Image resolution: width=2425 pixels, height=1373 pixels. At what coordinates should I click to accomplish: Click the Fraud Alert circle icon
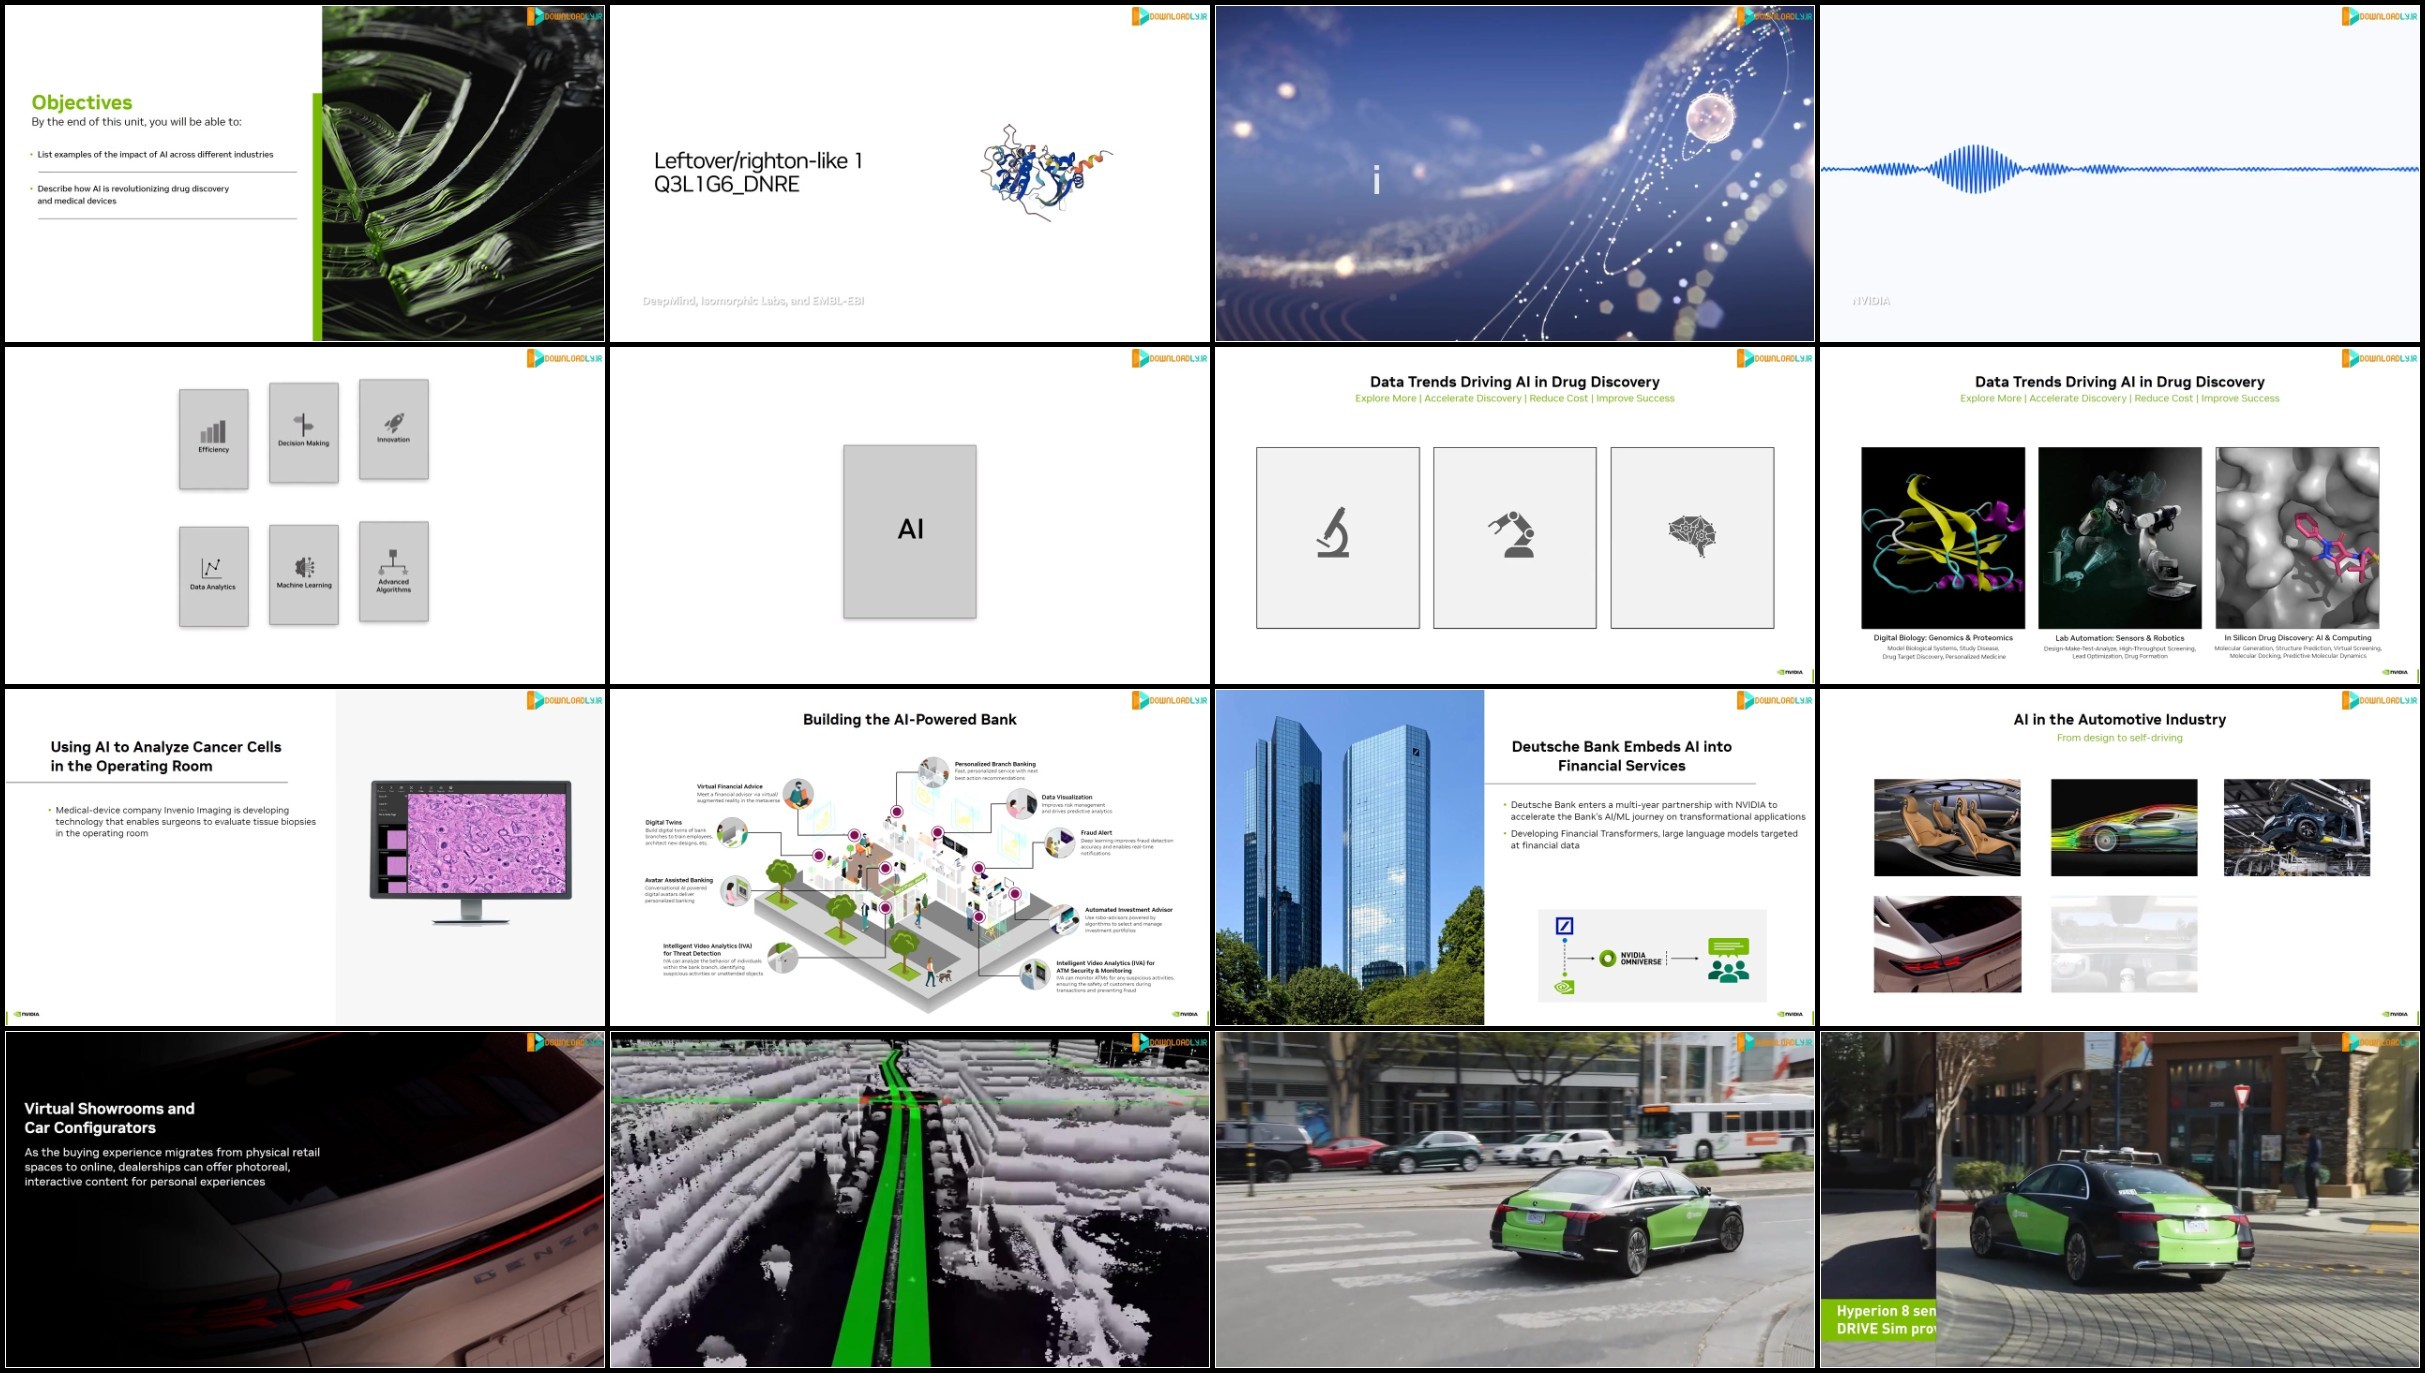(x=1060, y=843)
